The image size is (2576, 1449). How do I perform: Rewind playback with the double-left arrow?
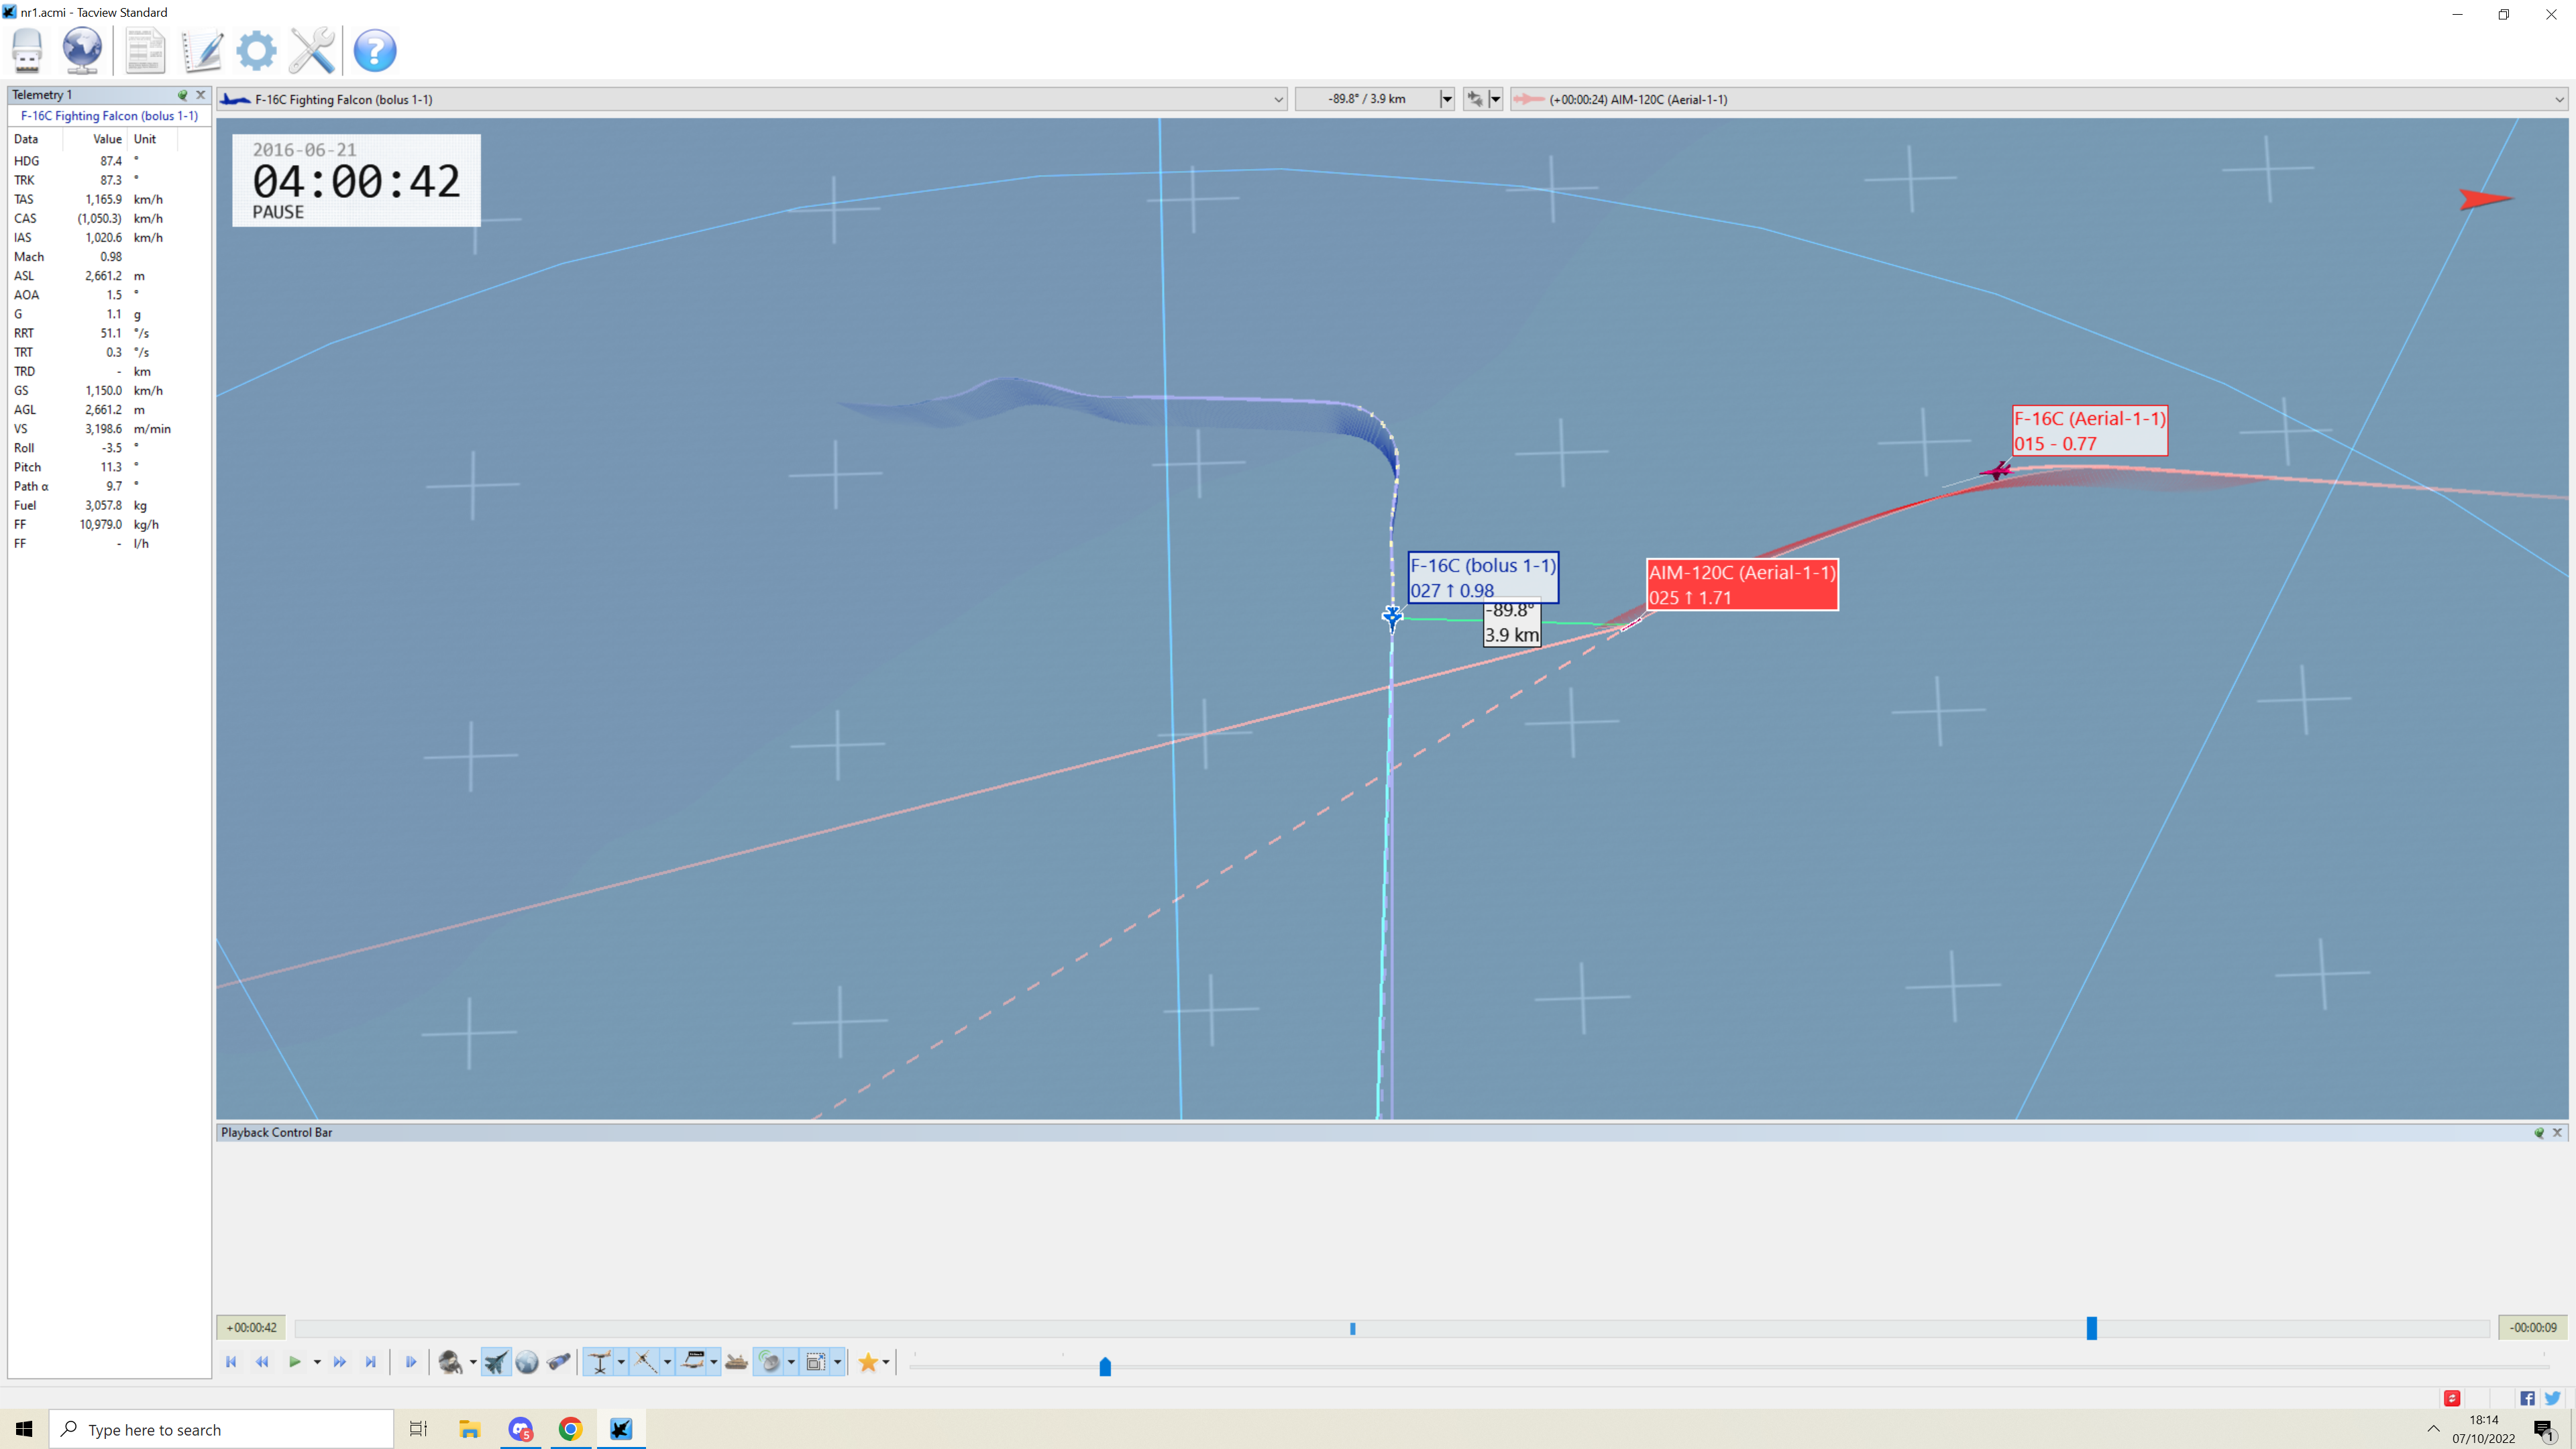pyautogui.click(x=262, y=1362)
